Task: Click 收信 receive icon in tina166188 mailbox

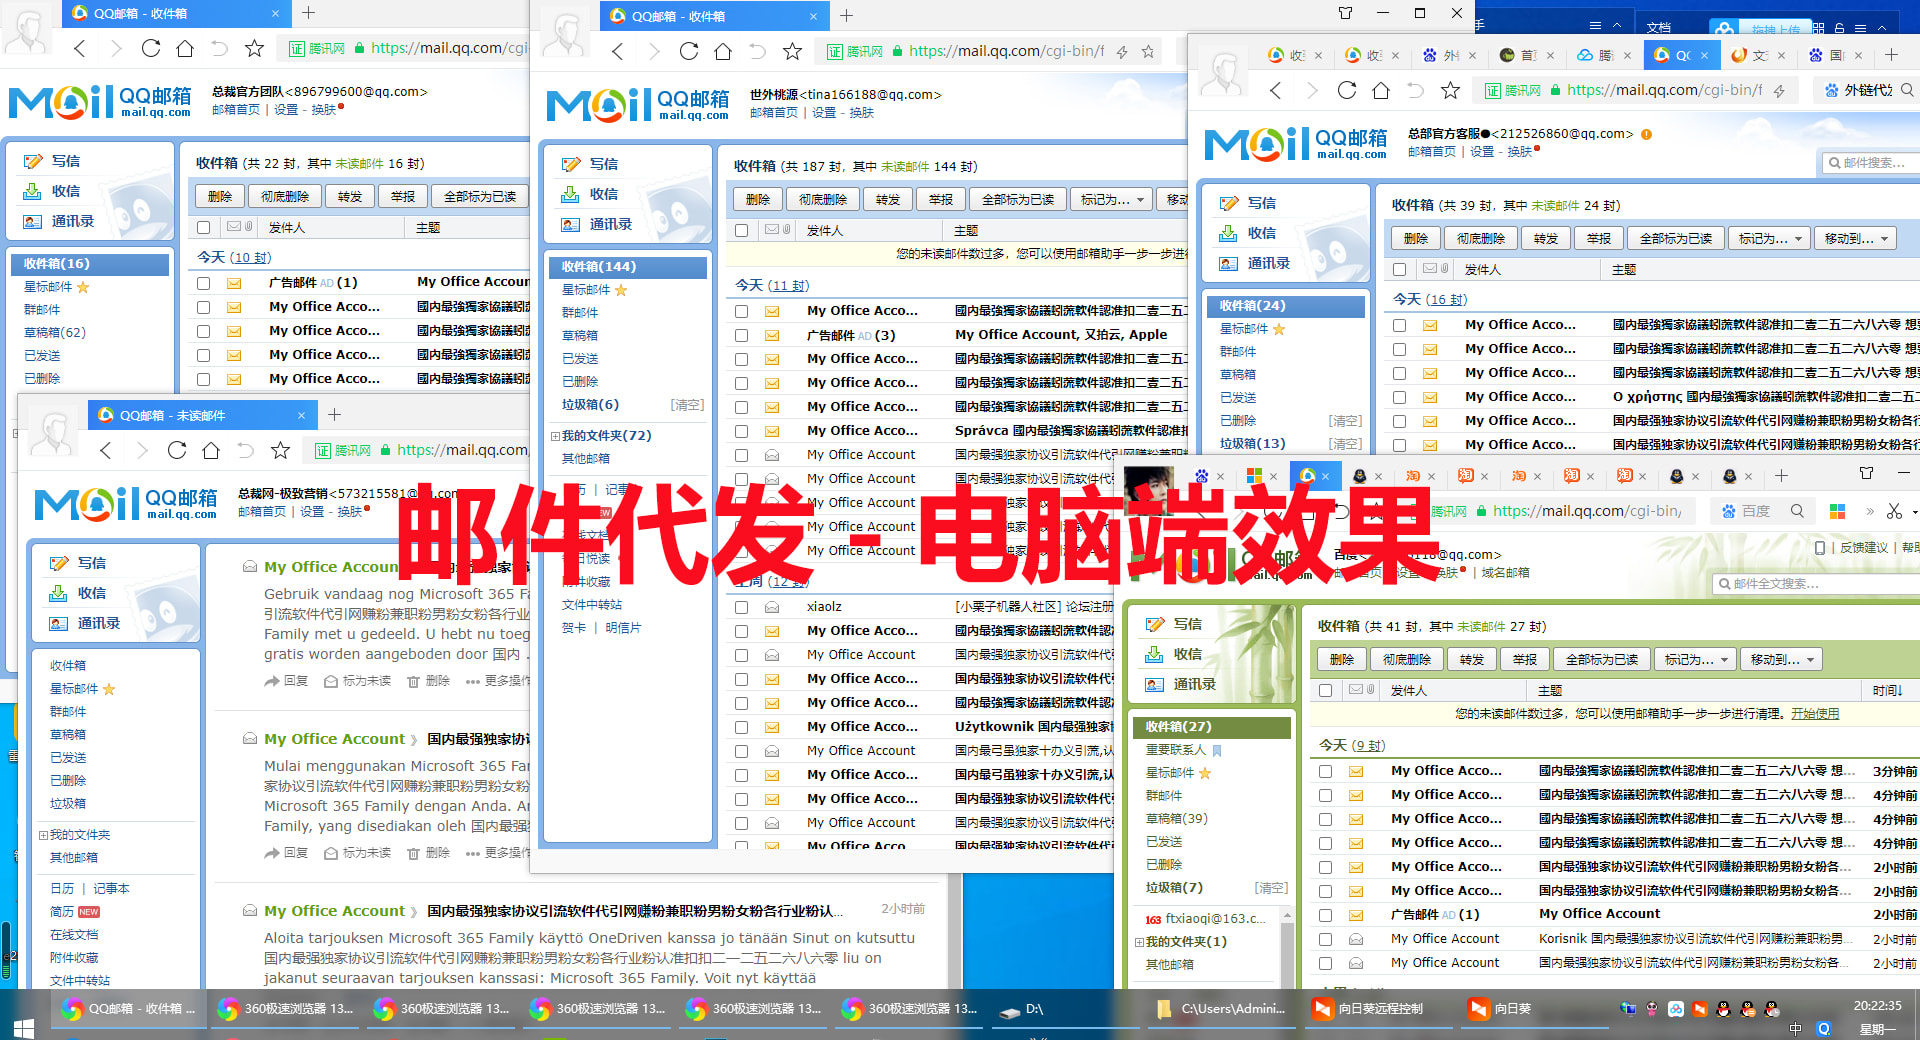Action: pyautogui.click(x=571, y=194)
